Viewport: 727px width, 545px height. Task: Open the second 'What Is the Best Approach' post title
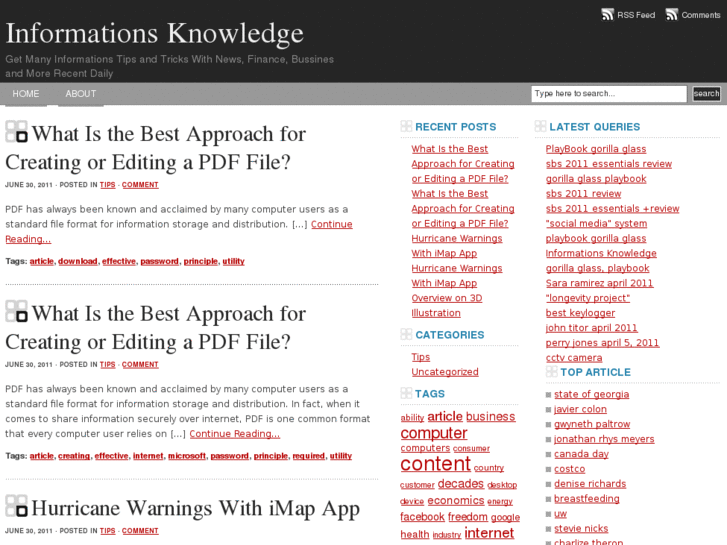point(155,328)
